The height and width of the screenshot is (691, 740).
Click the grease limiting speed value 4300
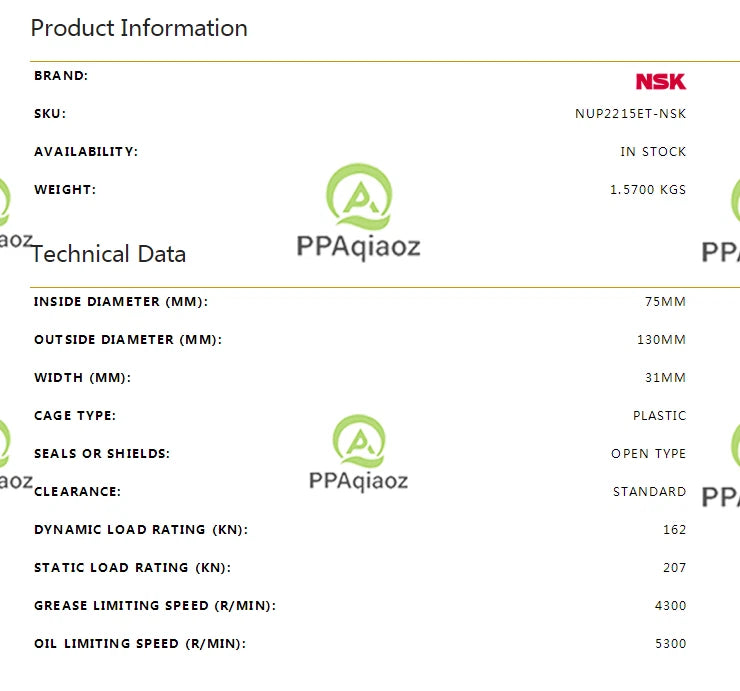coord(670,606)
